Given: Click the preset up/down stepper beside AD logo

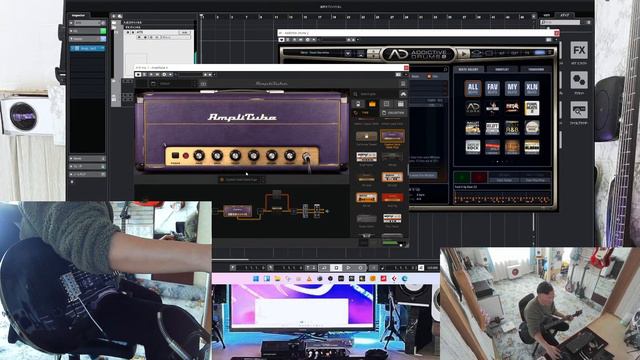Looking at the screenshot, I should click(x=373, y=53).
